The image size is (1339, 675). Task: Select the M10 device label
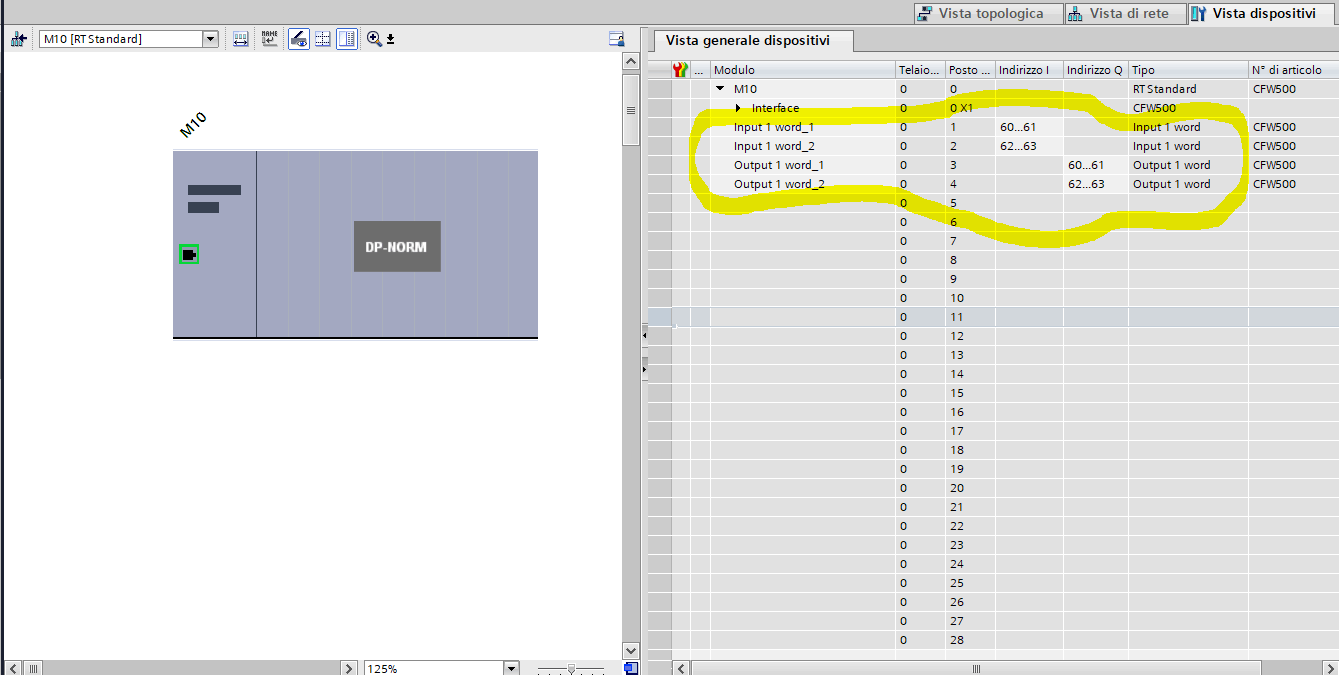[193, 125]
